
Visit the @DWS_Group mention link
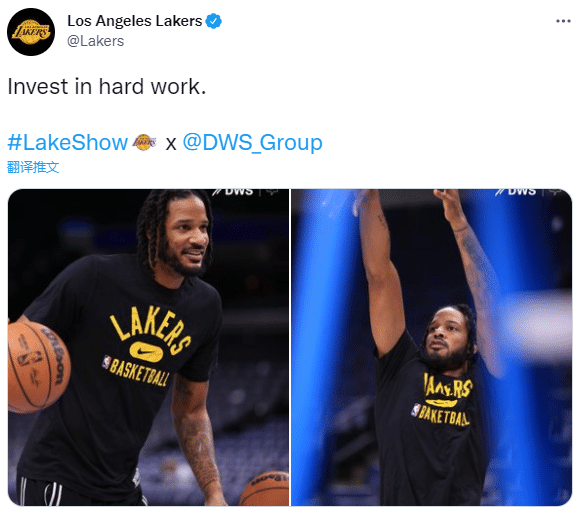(253, 142)
